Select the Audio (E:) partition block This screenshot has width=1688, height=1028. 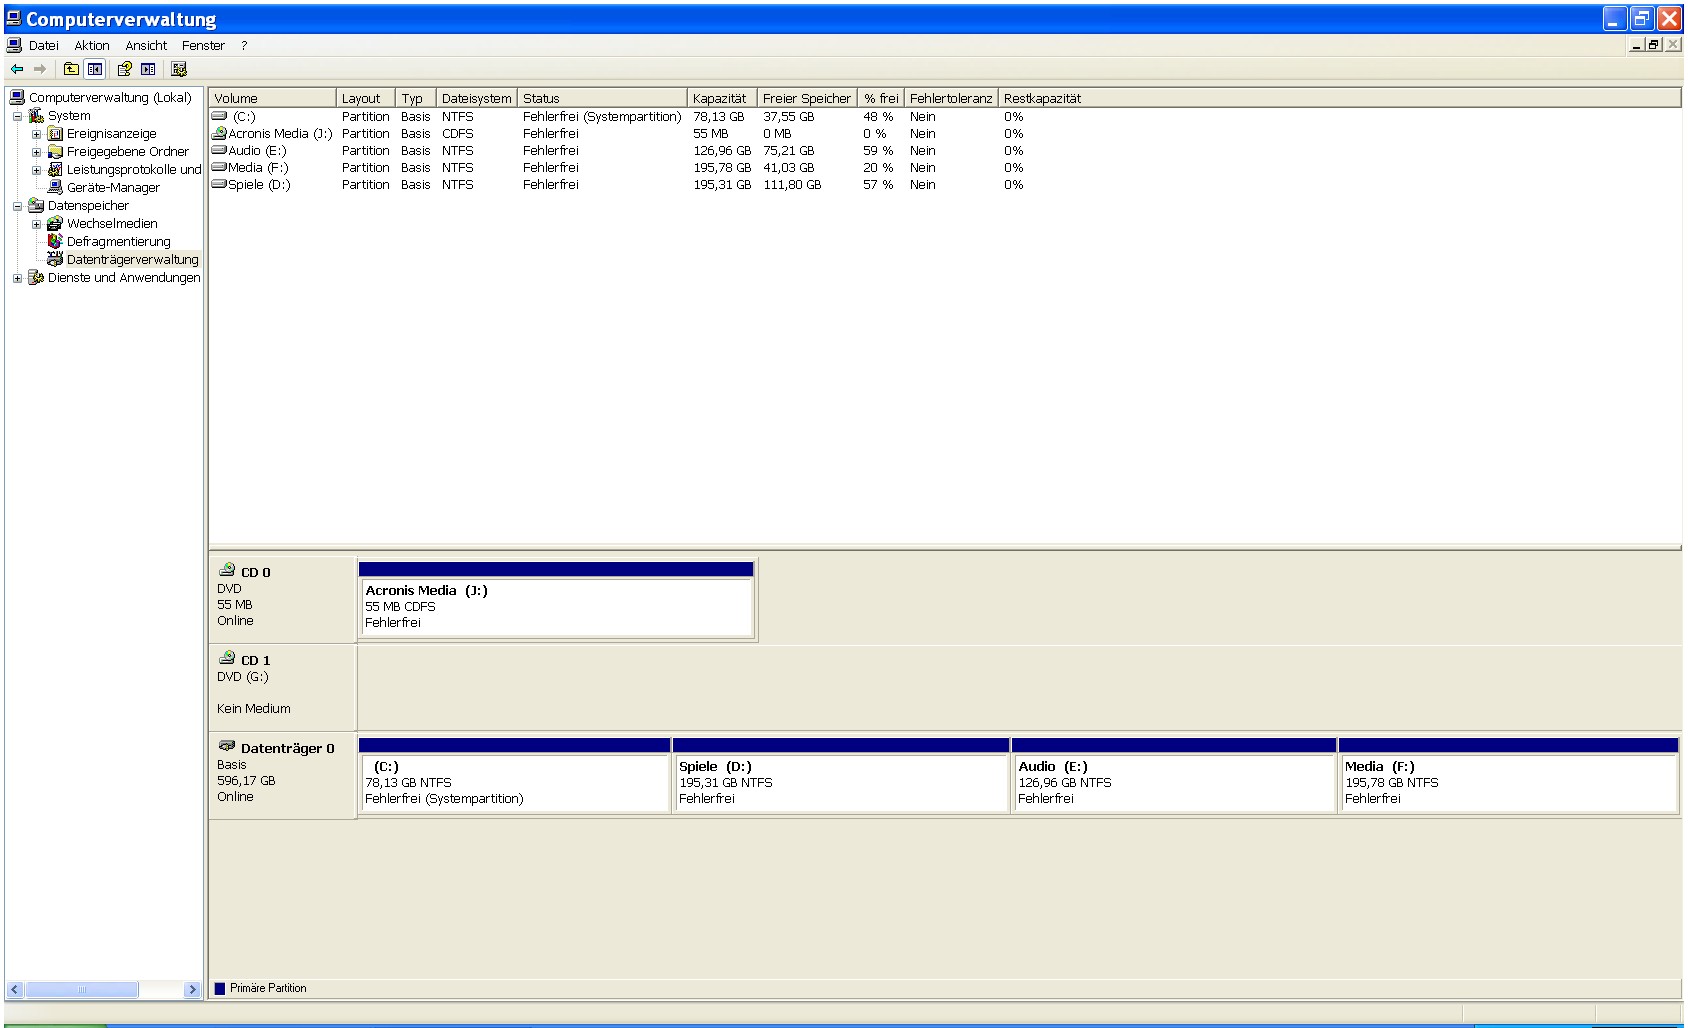pos(1174,776)
